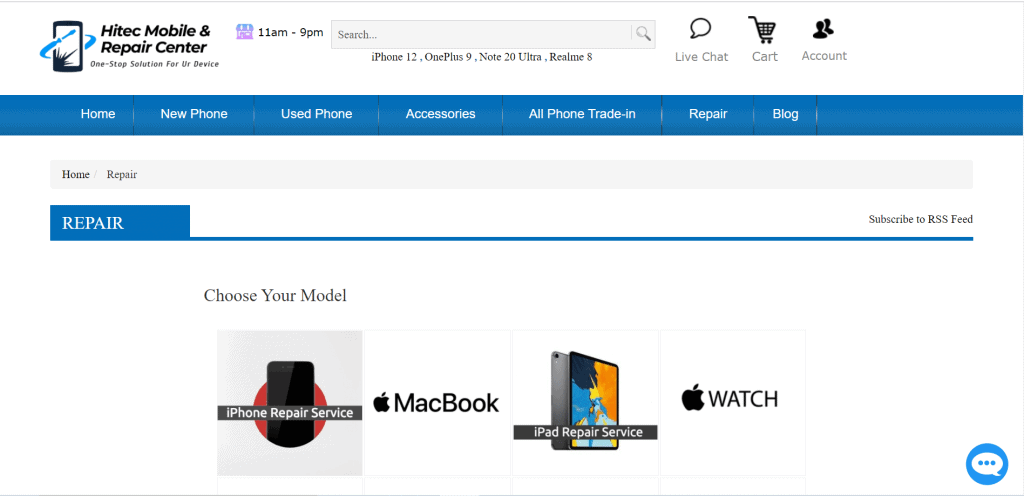
Task: Click the Hitec Mobile & Repair Center logo
Action: tap(129, 46)
